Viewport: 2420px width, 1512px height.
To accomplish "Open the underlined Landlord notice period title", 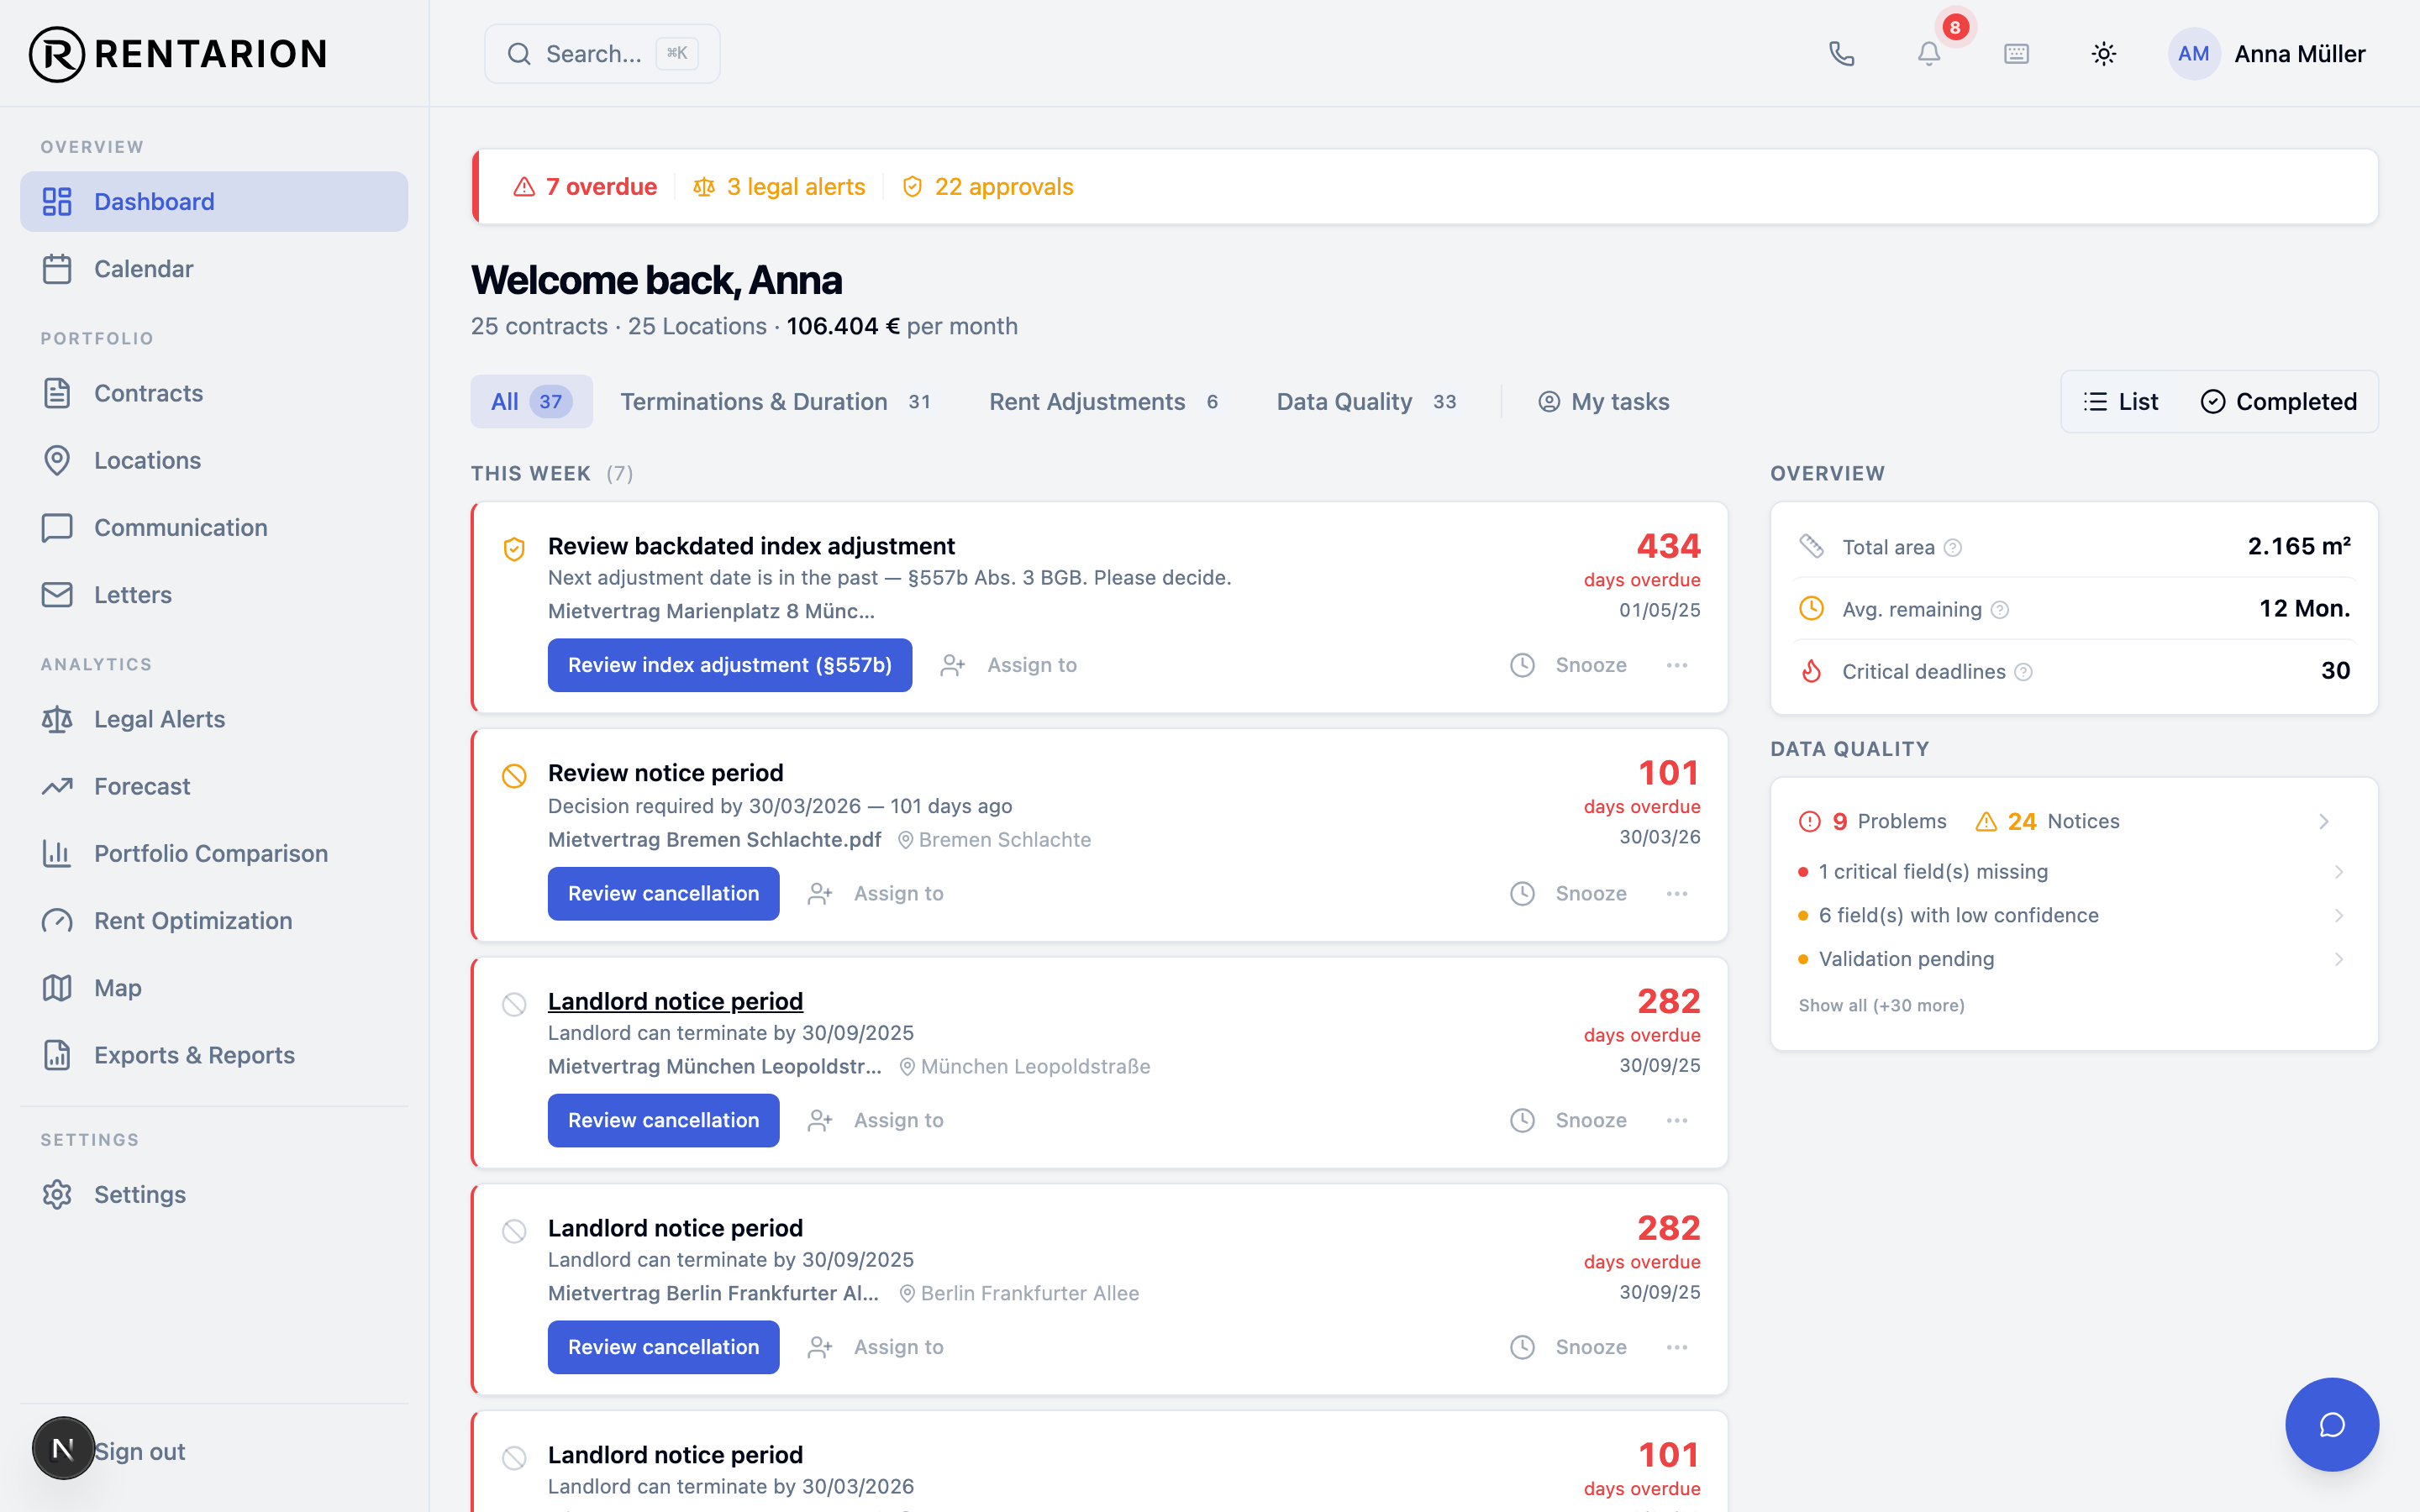I will (675, 1001).
